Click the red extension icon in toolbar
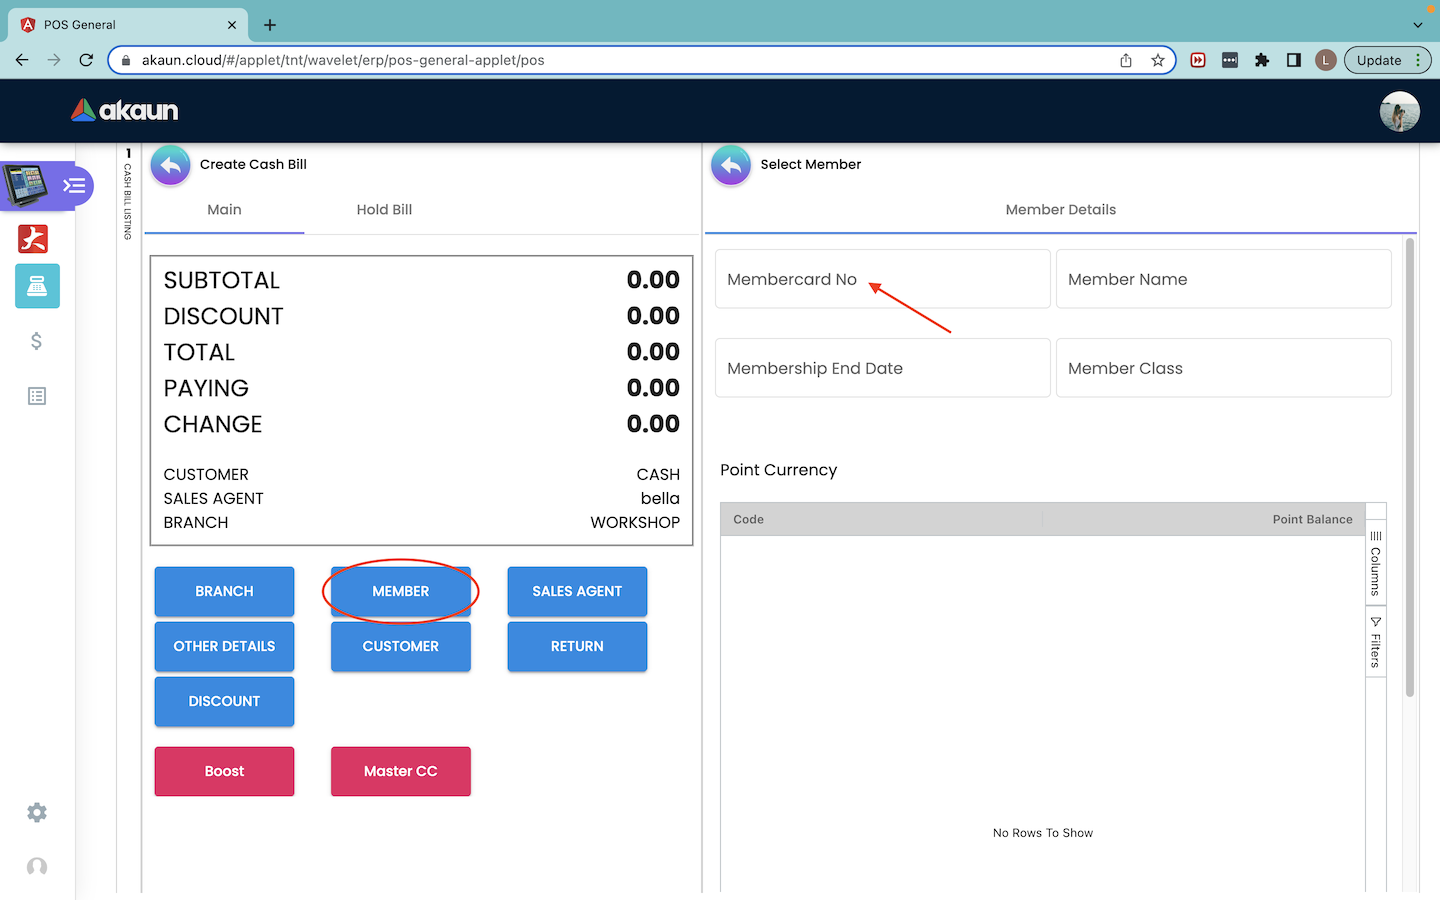 (x=1198, y=60)
